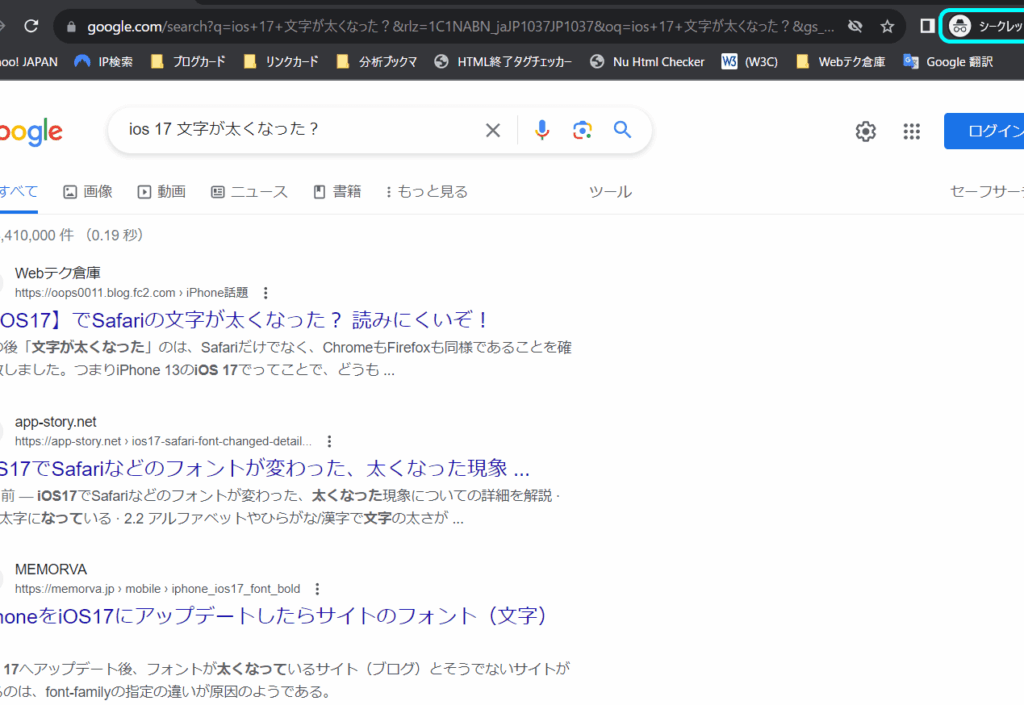Clear the search box with X
This screenshot has width=1024, height=705.
click(492, 130)
